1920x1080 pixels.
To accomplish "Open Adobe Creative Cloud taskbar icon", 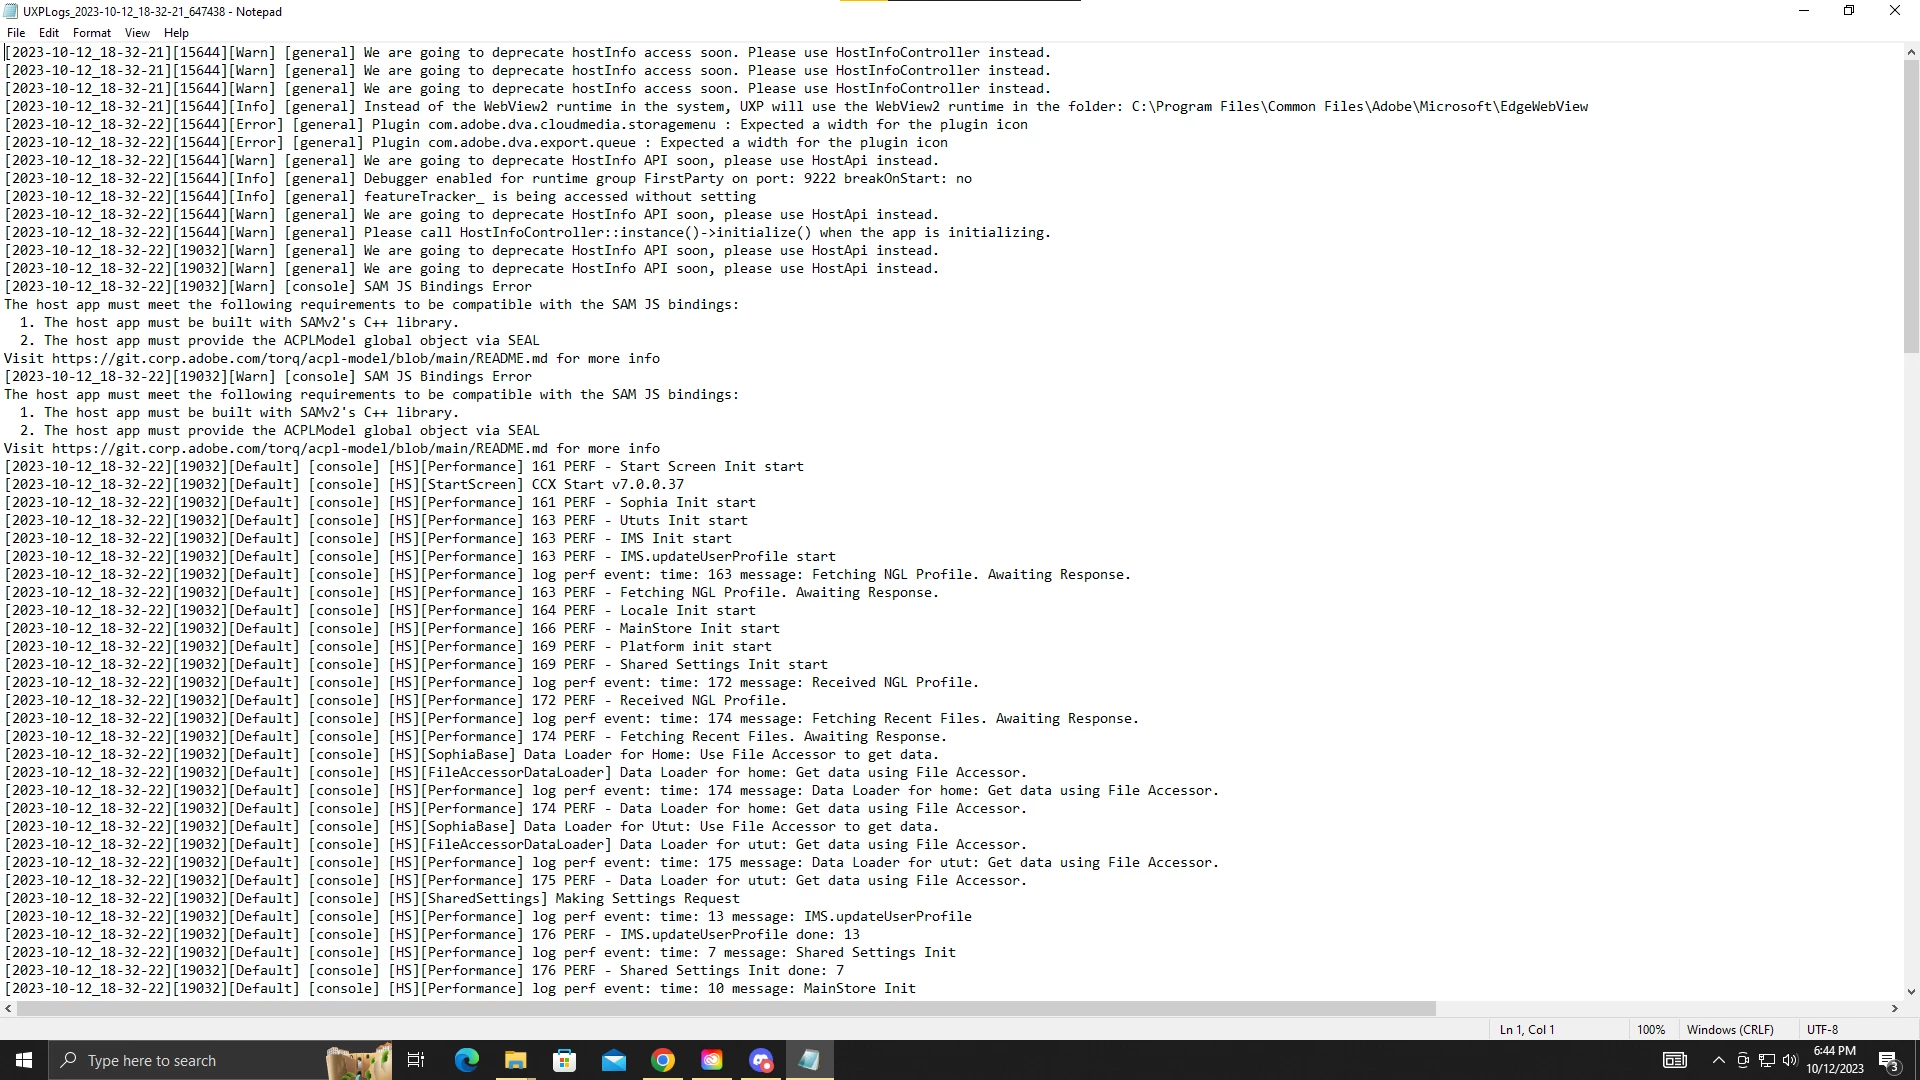I will tap(711, 1060).
